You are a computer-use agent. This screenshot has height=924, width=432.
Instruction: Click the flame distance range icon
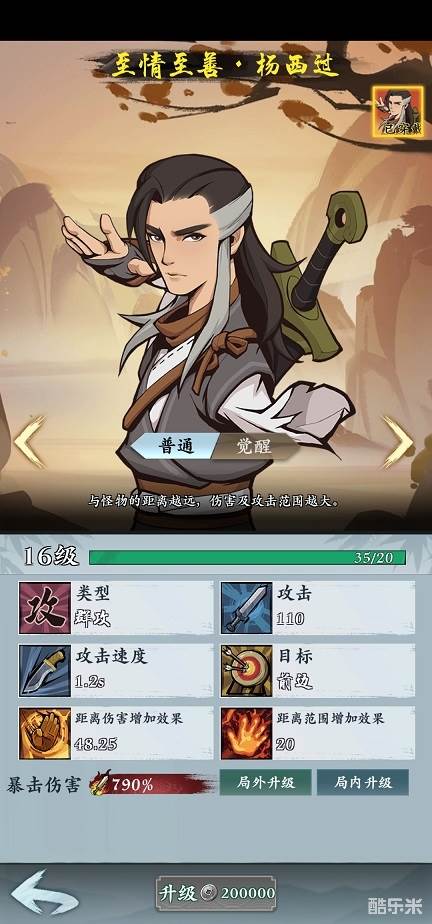(x=246, y=733)
